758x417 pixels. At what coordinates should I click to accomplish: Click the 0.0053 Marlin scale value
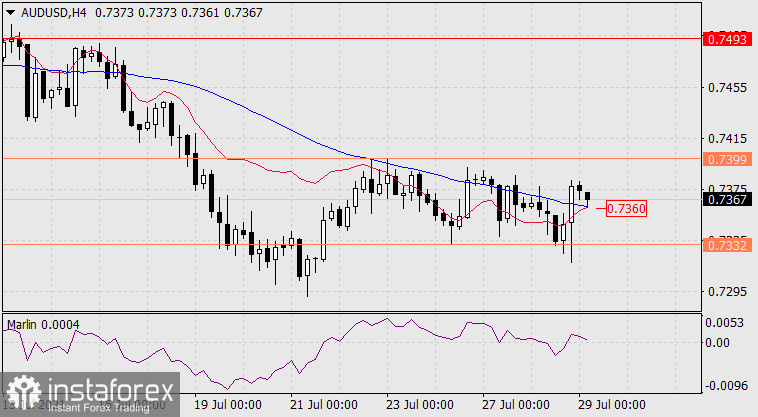pos(725,322)
